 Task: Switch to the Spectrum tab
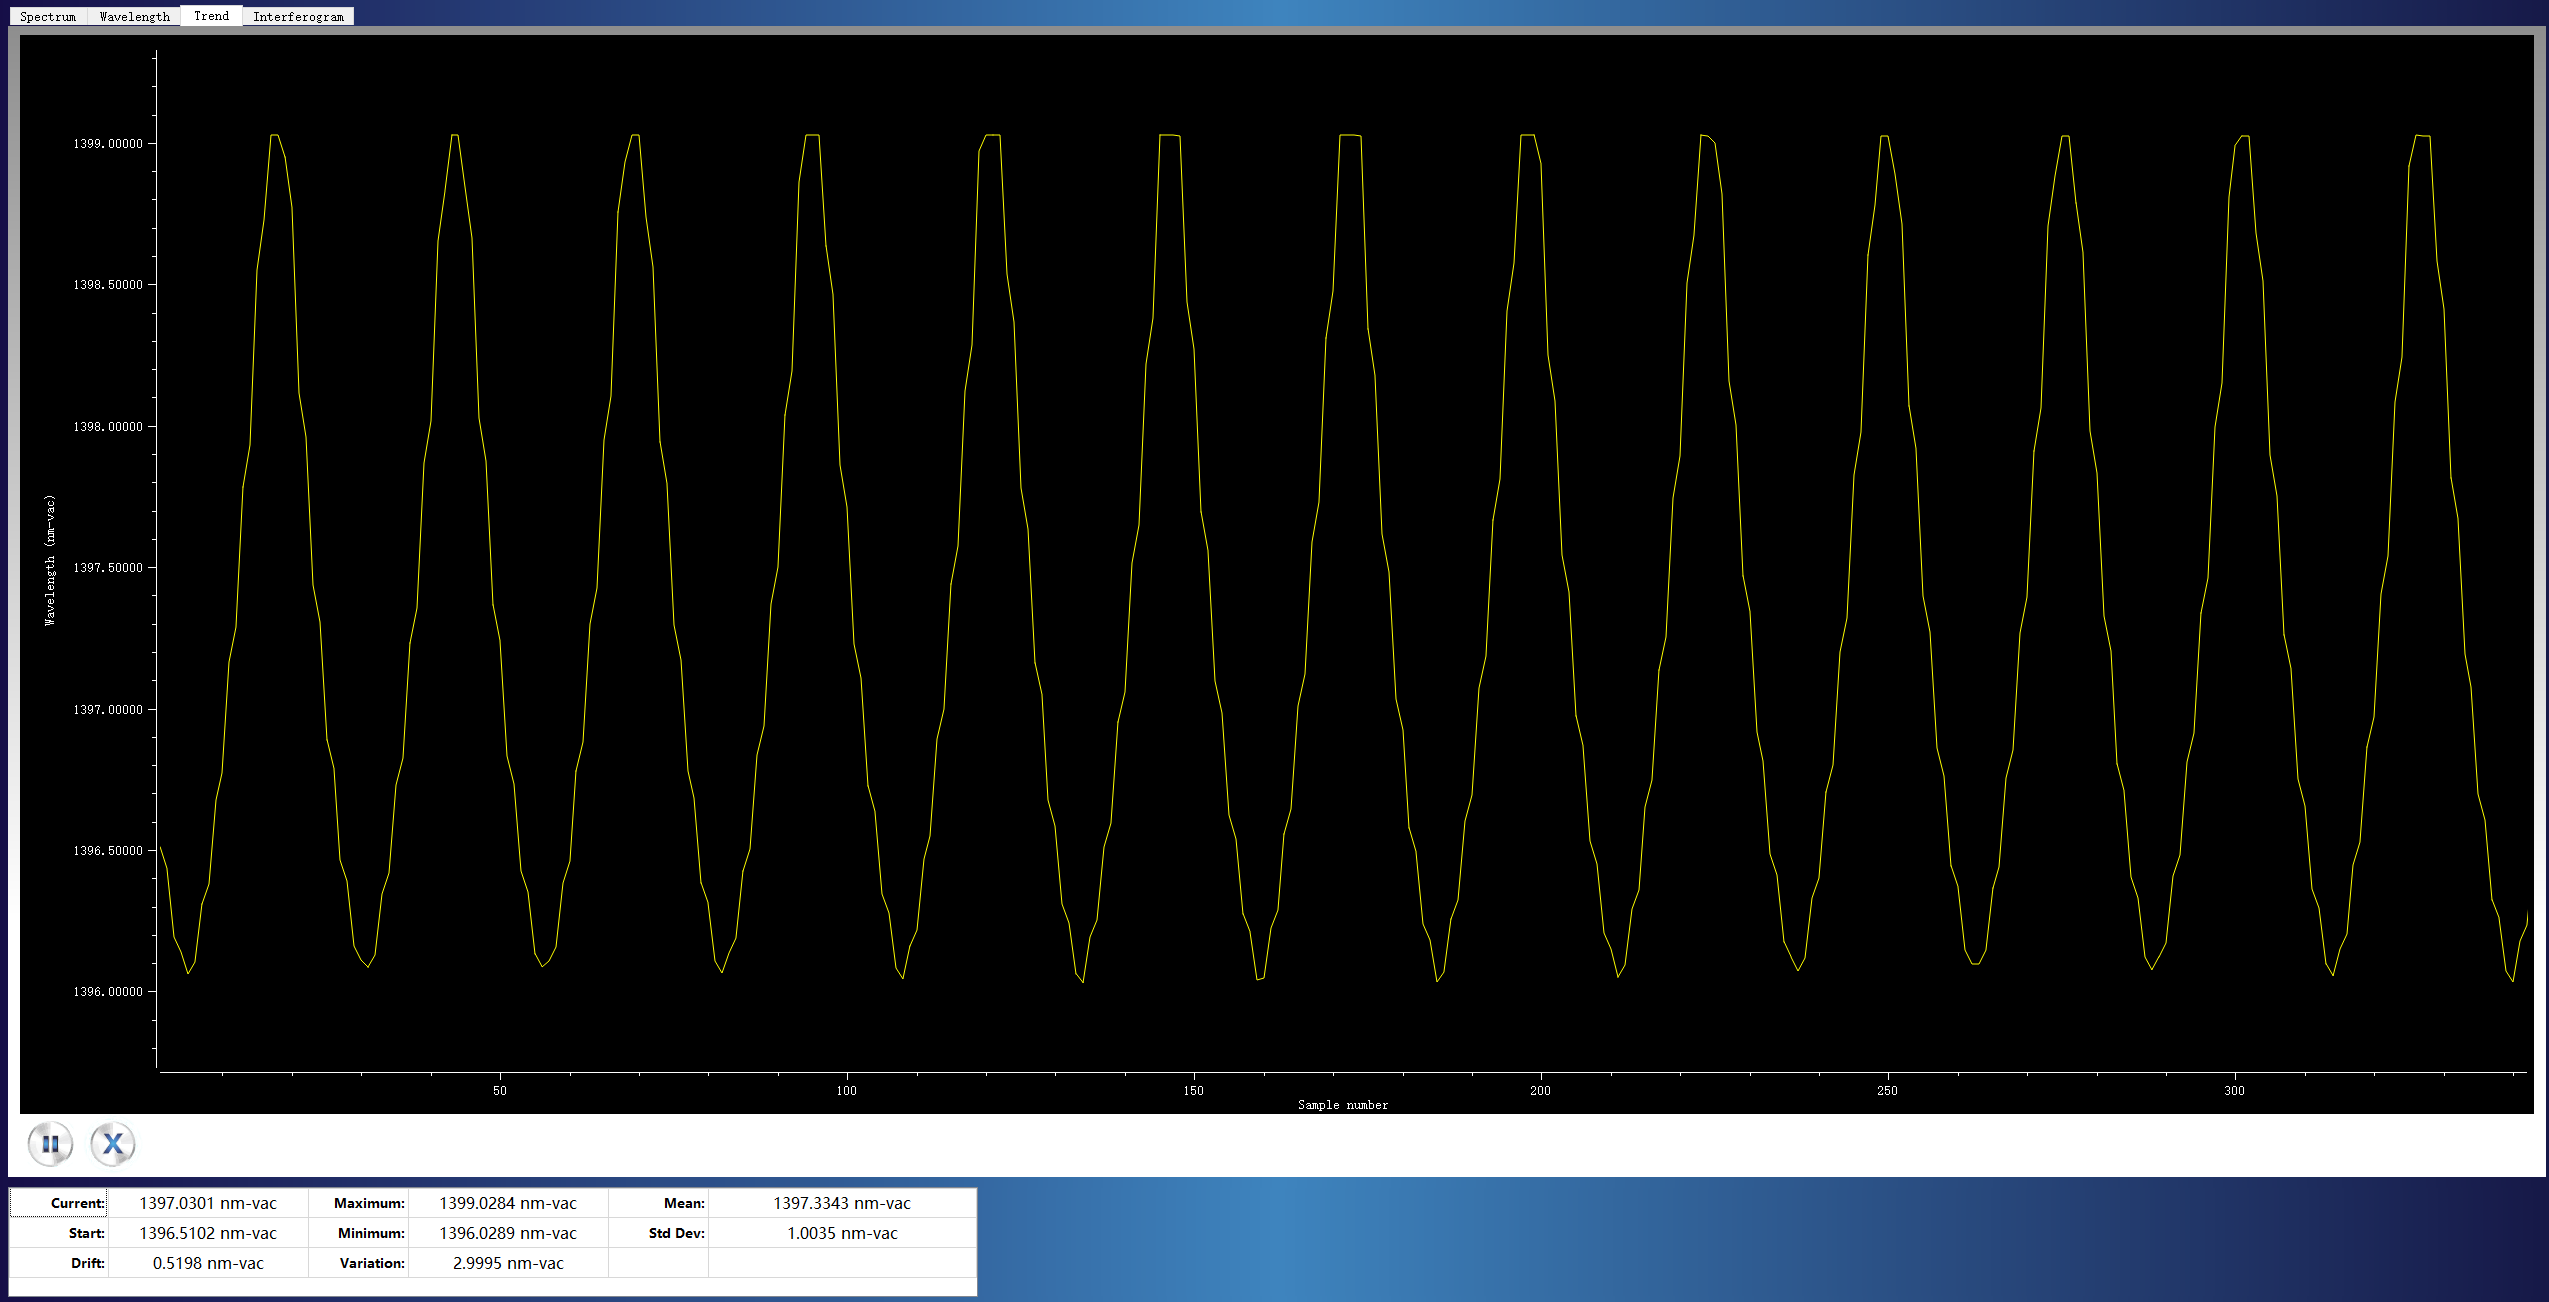48,16
